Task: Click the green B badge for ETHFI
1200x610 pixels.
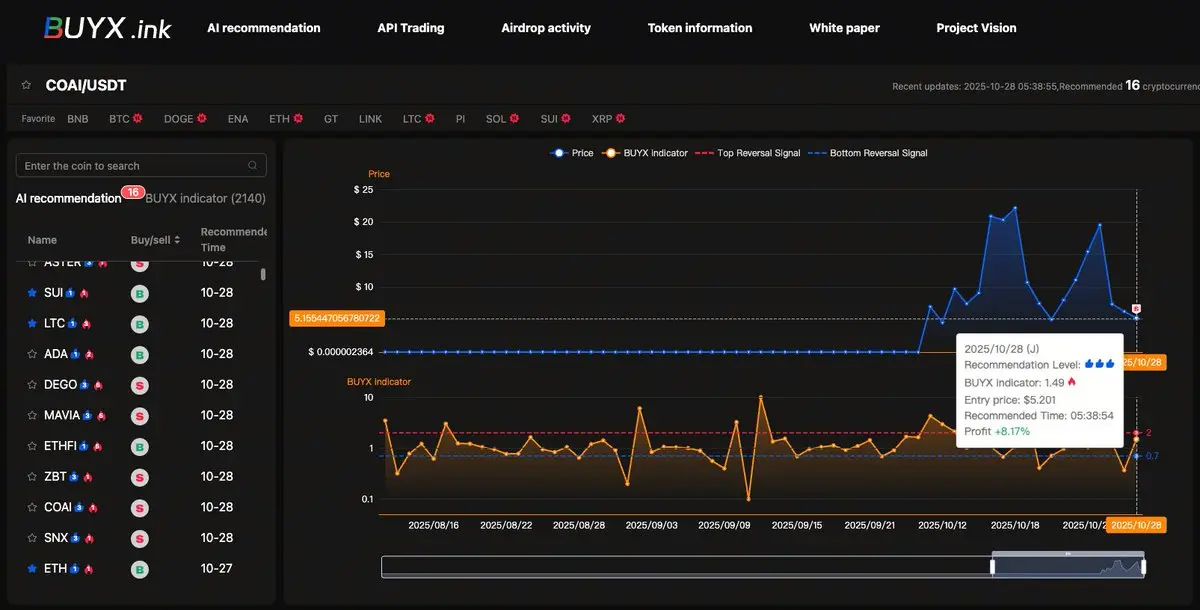Action: 140,446
